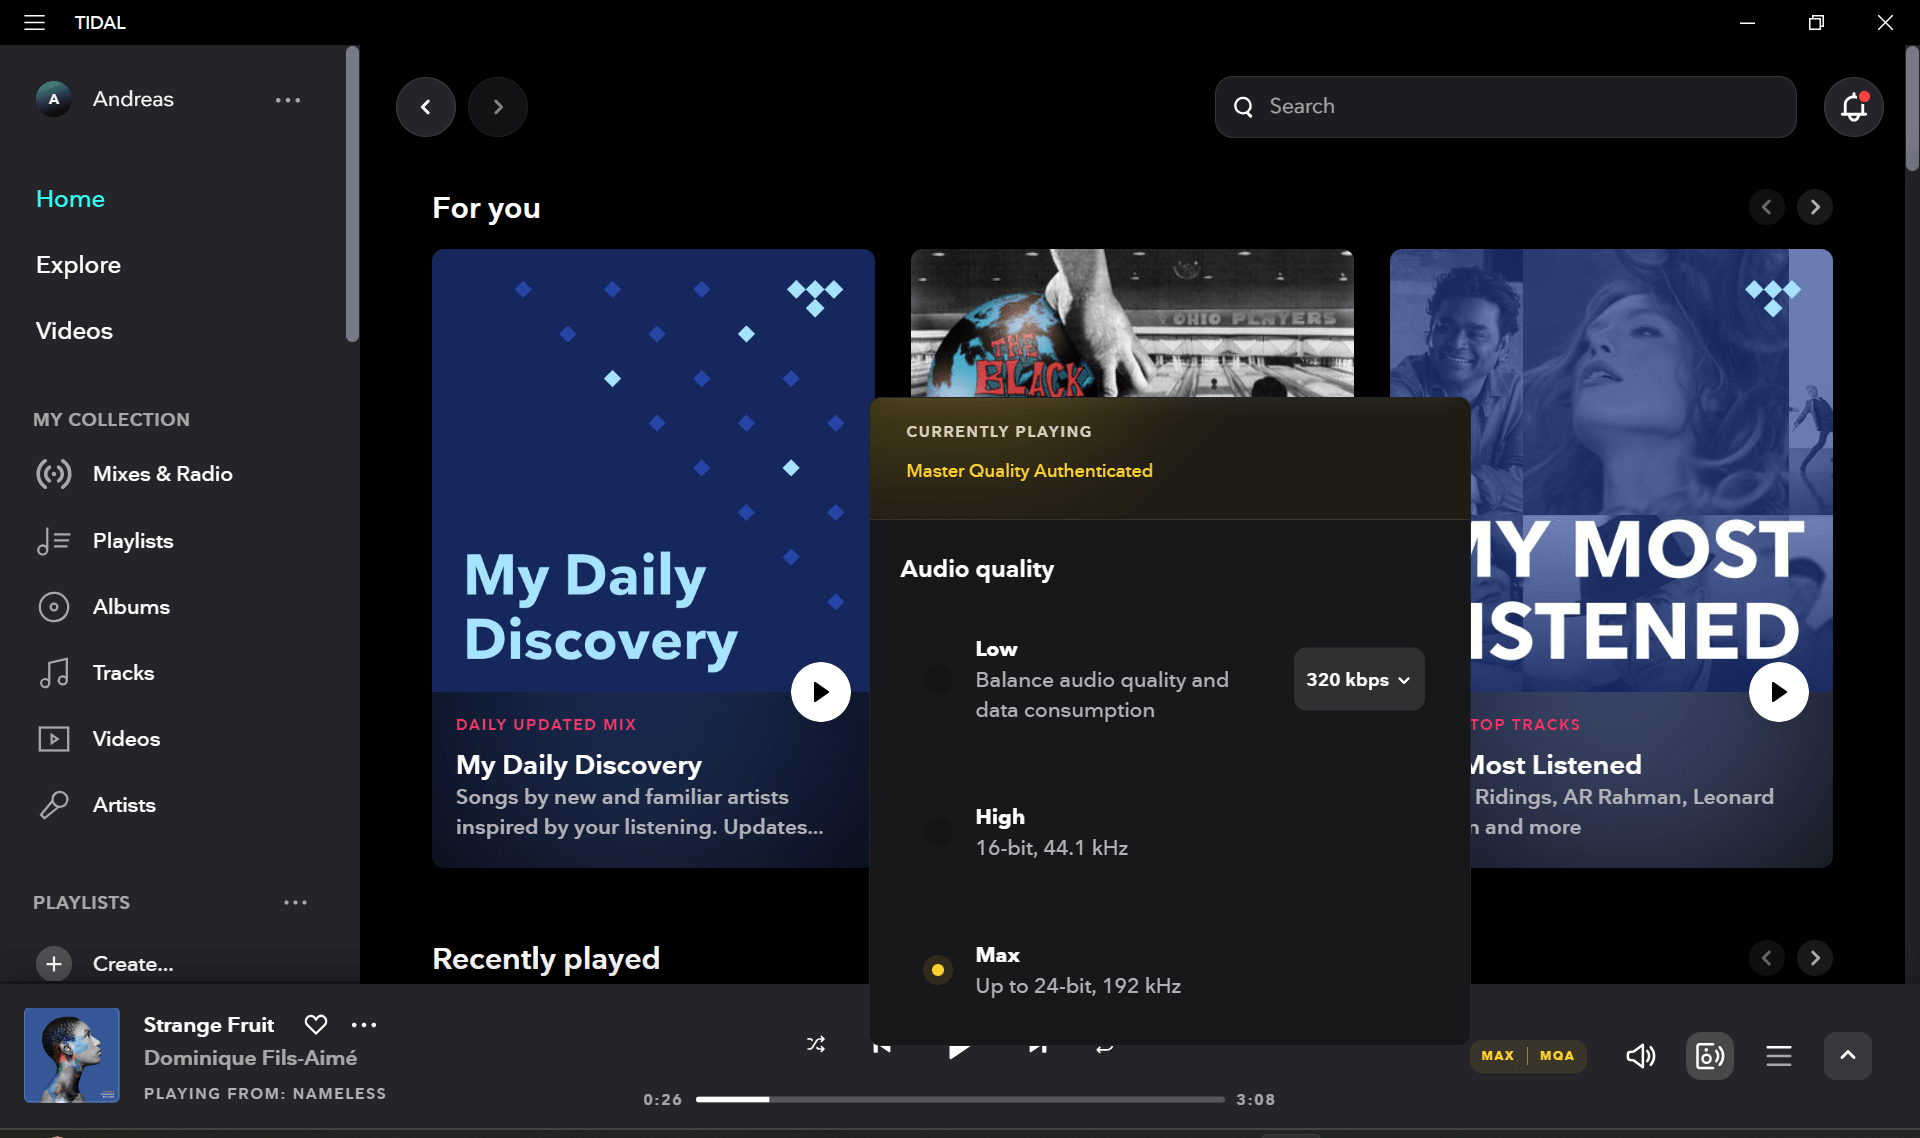Select the Max audio quality radio button

click(x=937, y=969)
